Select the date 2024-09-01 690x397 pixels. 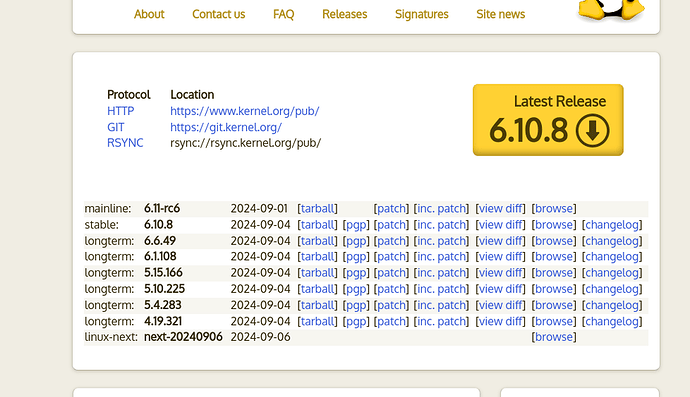click(259, 208)
